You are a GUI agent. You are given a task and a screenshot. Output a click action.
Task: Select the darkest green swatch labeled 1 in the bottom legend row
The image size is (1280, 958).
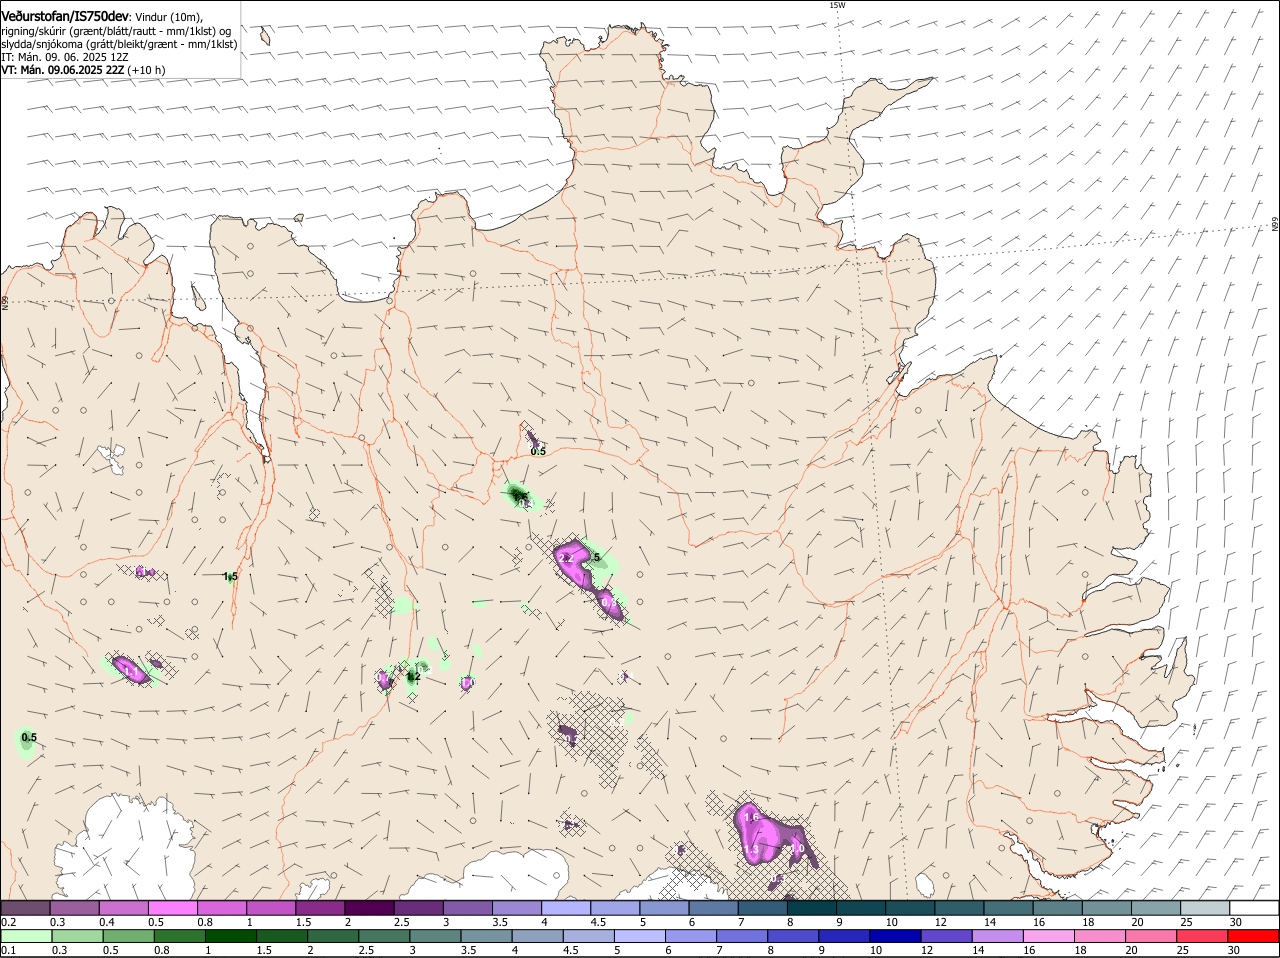230,936
